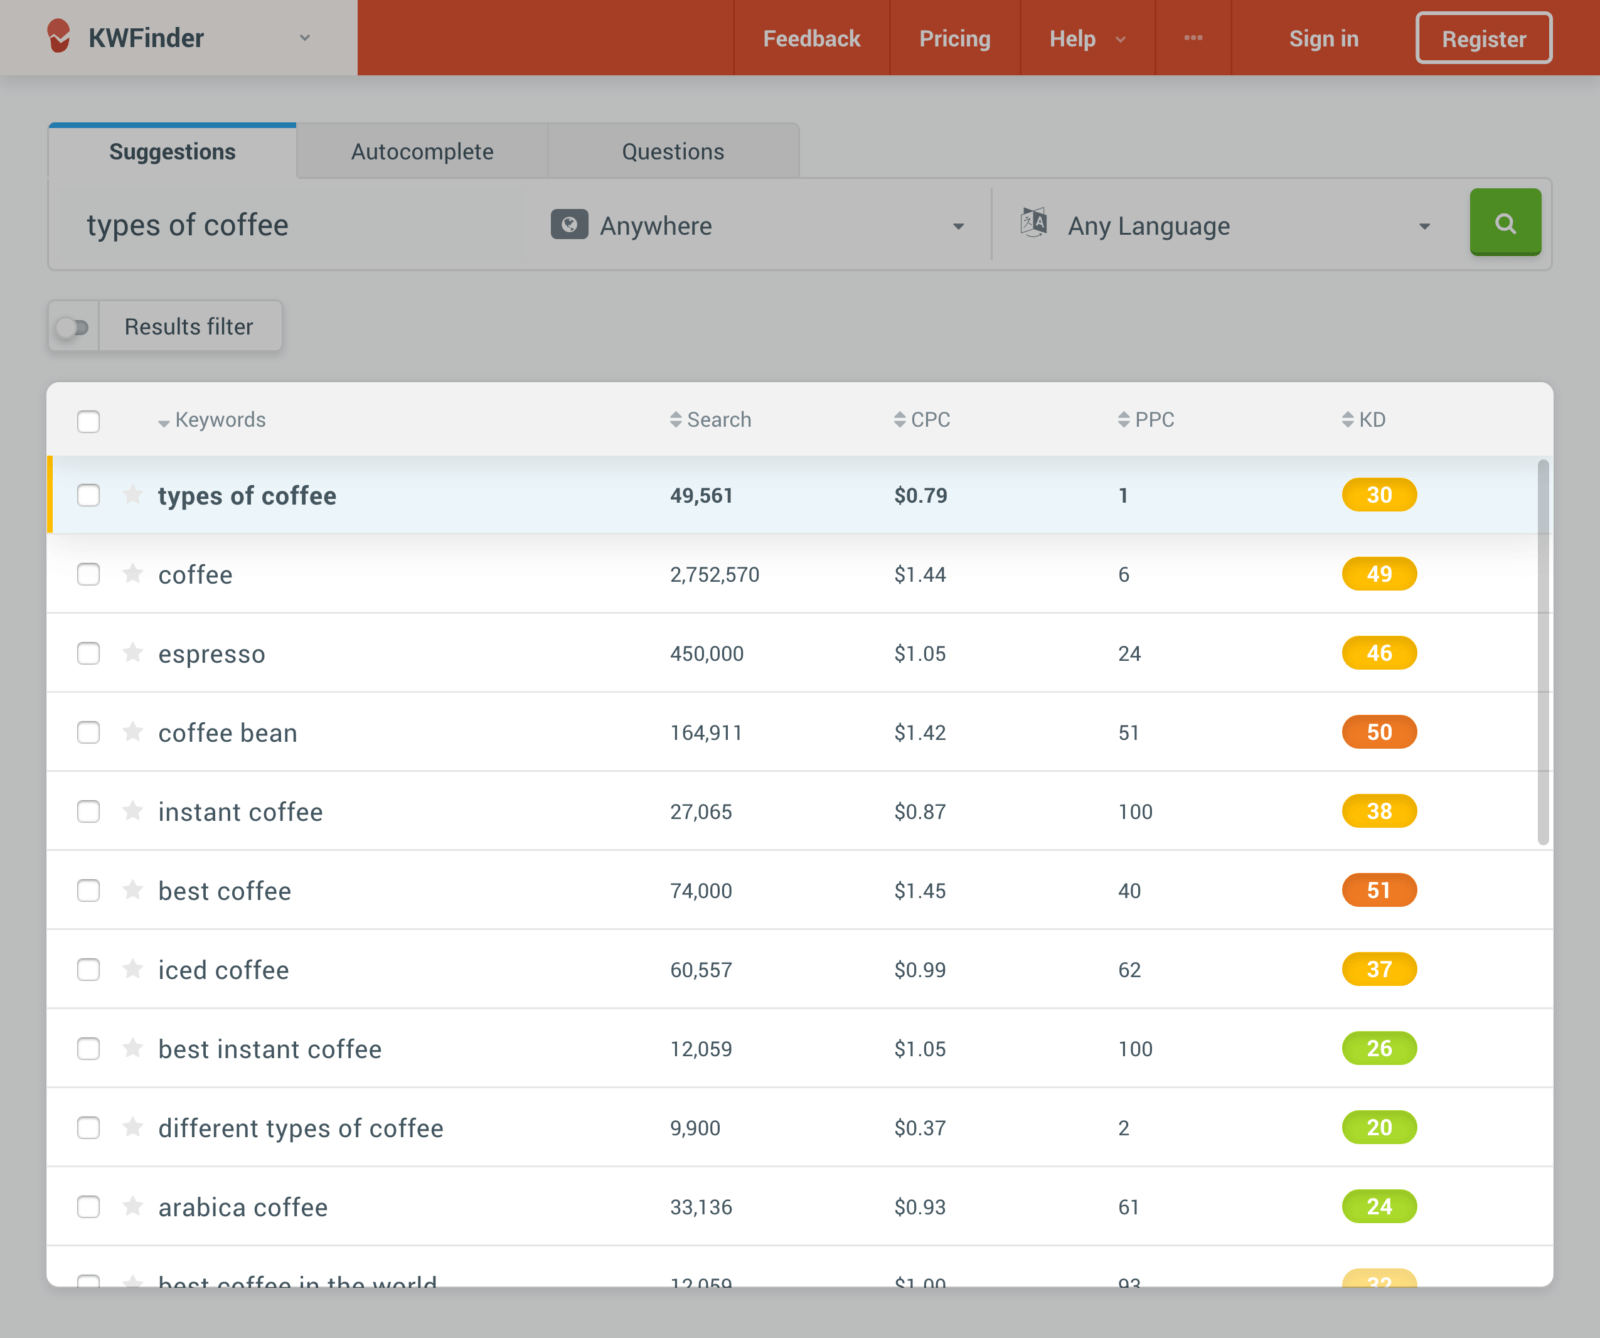Open the three-dots more menu
The height and width of the screenshot is (1338, 1600).
(1193, 38)
